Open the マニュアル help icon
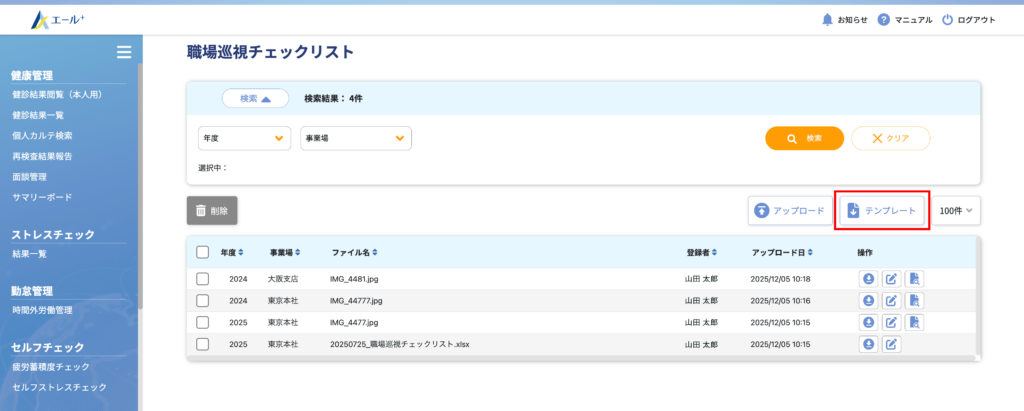Image resolution: width=1024 pixels, height=411 pixels. [884, 20]
